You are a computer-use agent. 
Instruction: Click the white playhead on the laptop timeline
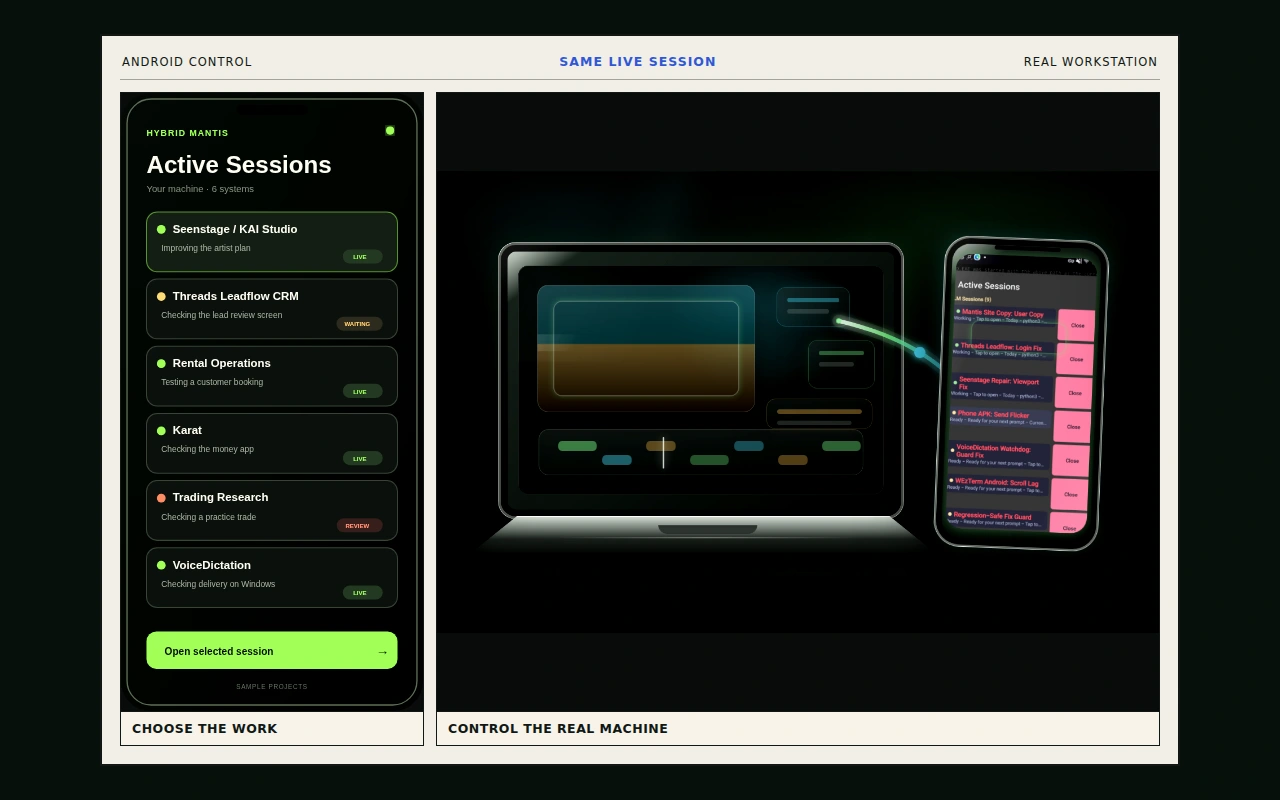pyautogui.click(x=663, y=452)
